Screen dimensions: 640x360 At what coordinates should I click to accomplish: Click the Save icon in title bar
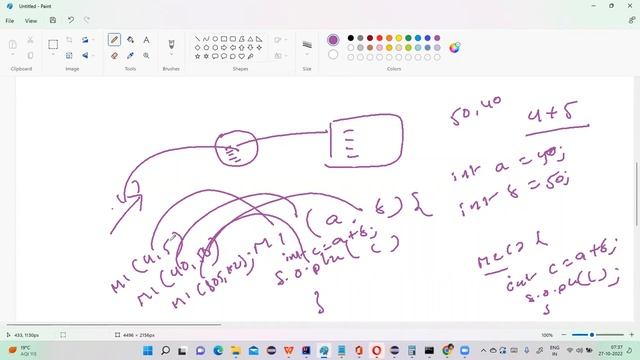53,20
